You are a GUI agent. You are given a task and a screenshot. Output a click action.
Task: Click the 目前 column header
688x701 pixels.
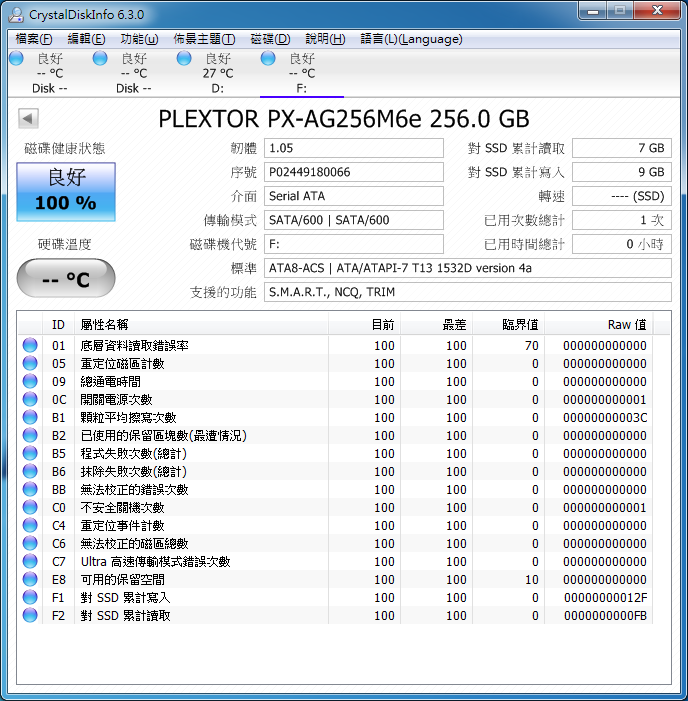click(364, 325)
